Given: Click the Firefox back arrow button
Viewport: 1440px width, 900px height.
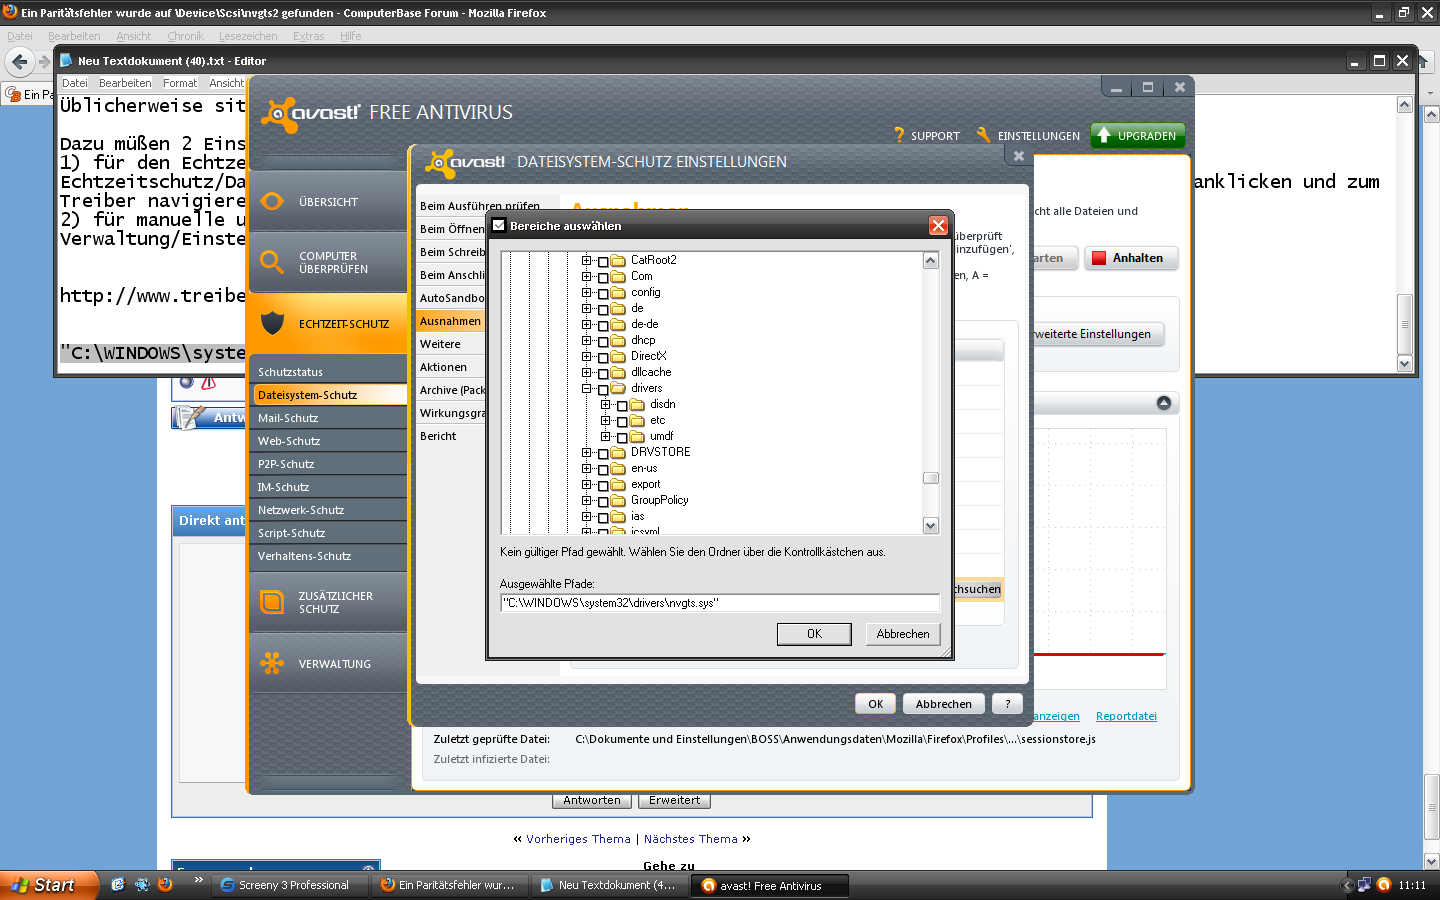Looking at the screenshot, I should click(20, 62).
